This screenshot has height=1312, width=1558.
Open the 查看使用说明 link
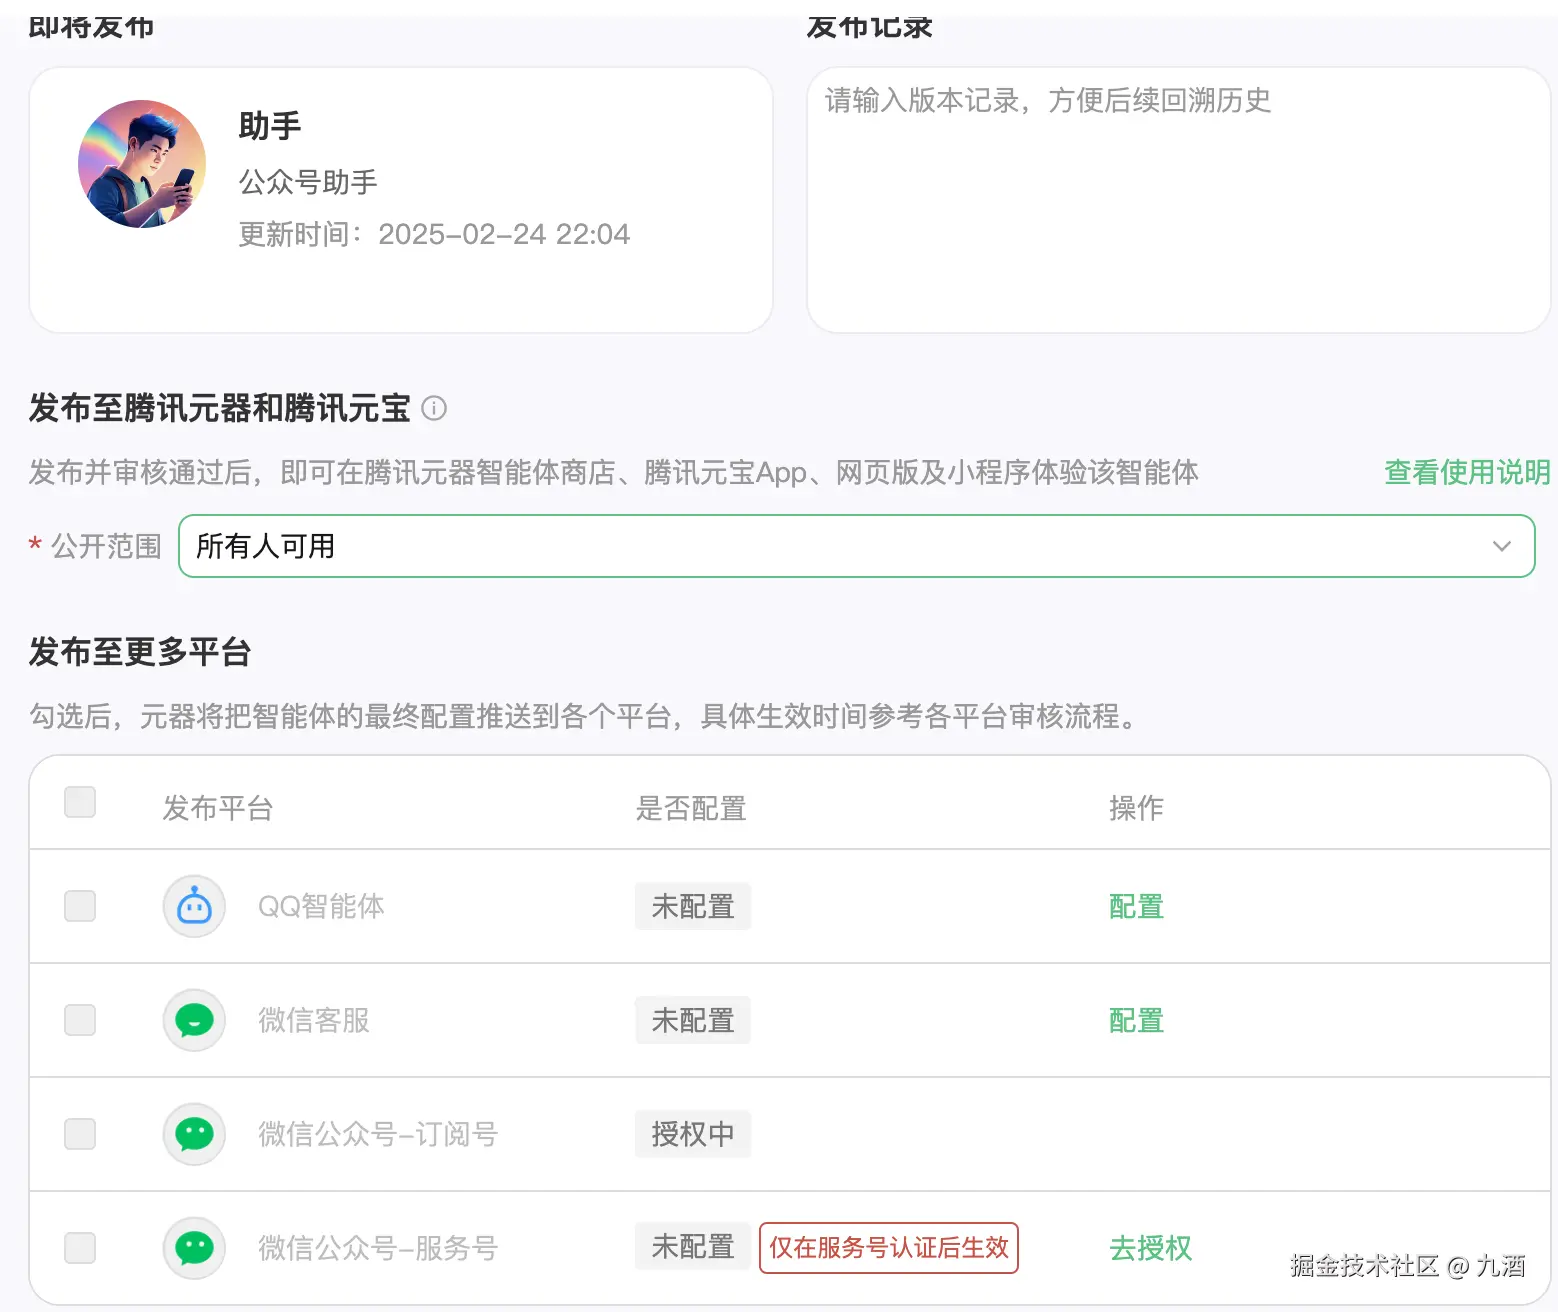pos(1467,472)
